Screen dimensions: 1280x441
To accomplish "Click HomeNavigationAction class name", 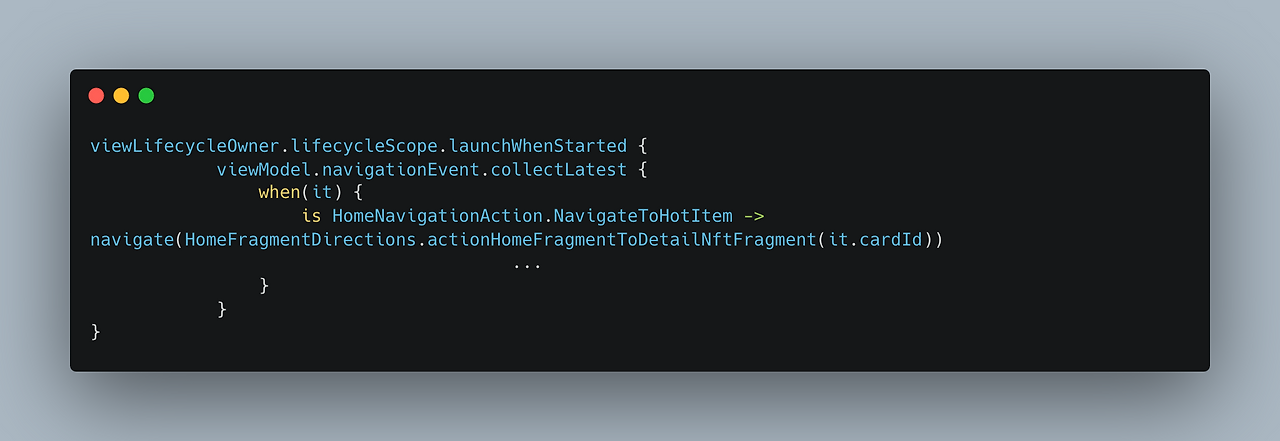I will click(438, 216).
